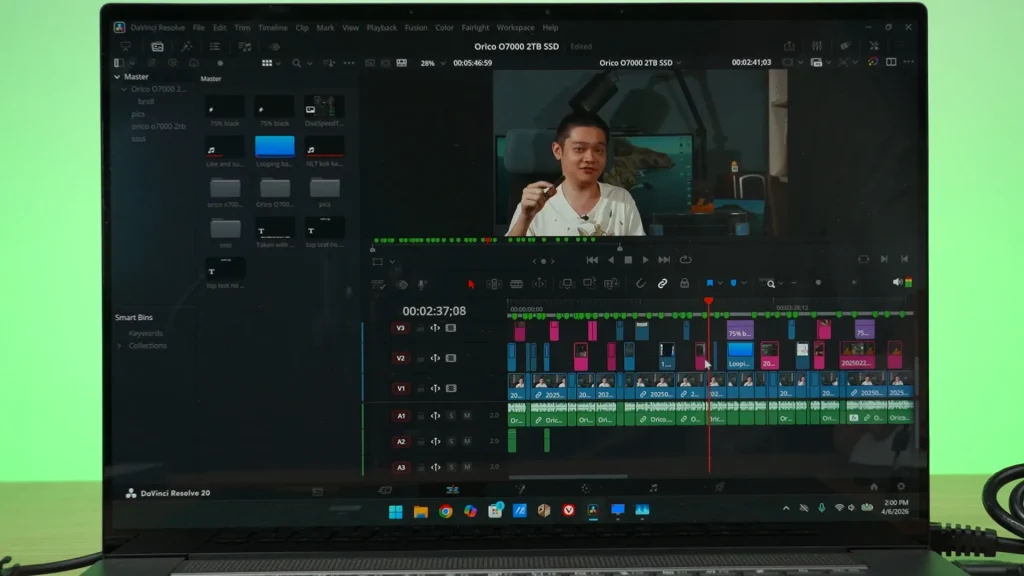Viewport: 1024px width, 576px height.
Task: Open the Project Settings gear icon
Action: click(x=901, y=487)
